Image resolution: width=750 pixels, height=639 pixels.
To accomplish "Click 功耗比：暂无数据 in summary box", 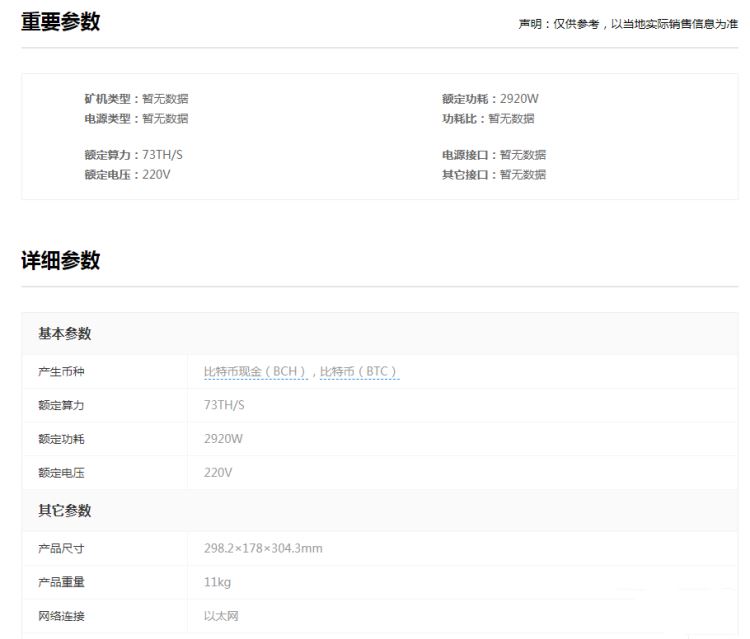I will click(488, 119).
